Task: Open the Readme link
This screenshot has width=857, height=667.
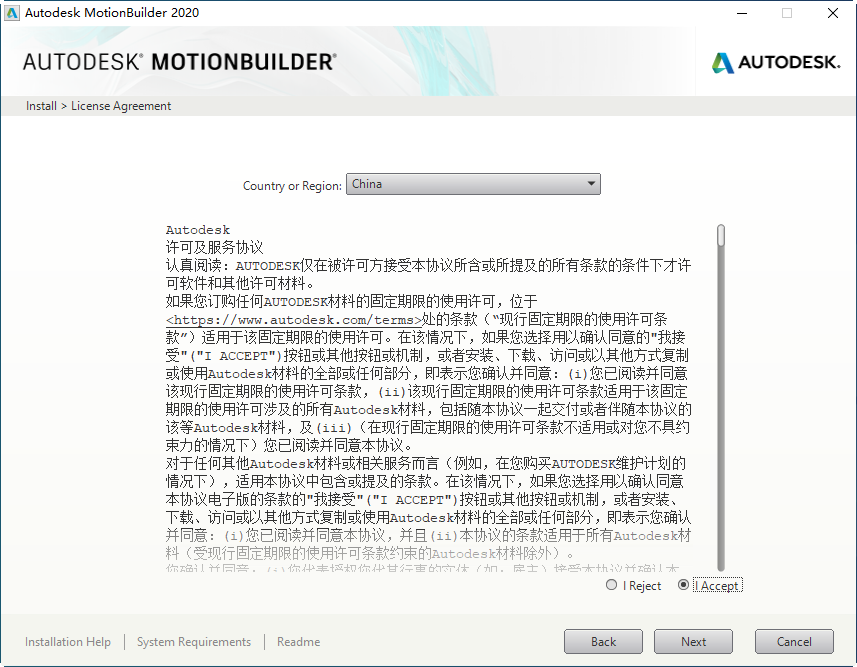Action: coord(298,642)
